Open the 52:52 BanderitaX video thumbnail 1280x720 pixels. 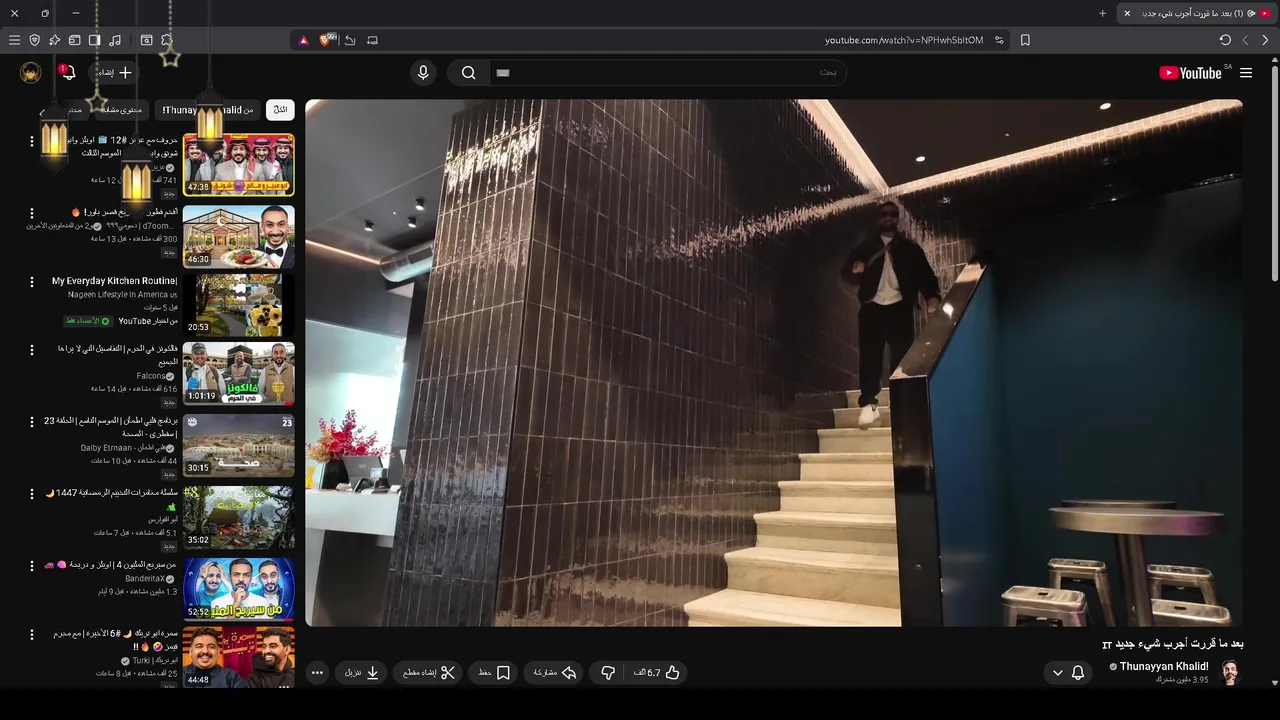point(239,589)
